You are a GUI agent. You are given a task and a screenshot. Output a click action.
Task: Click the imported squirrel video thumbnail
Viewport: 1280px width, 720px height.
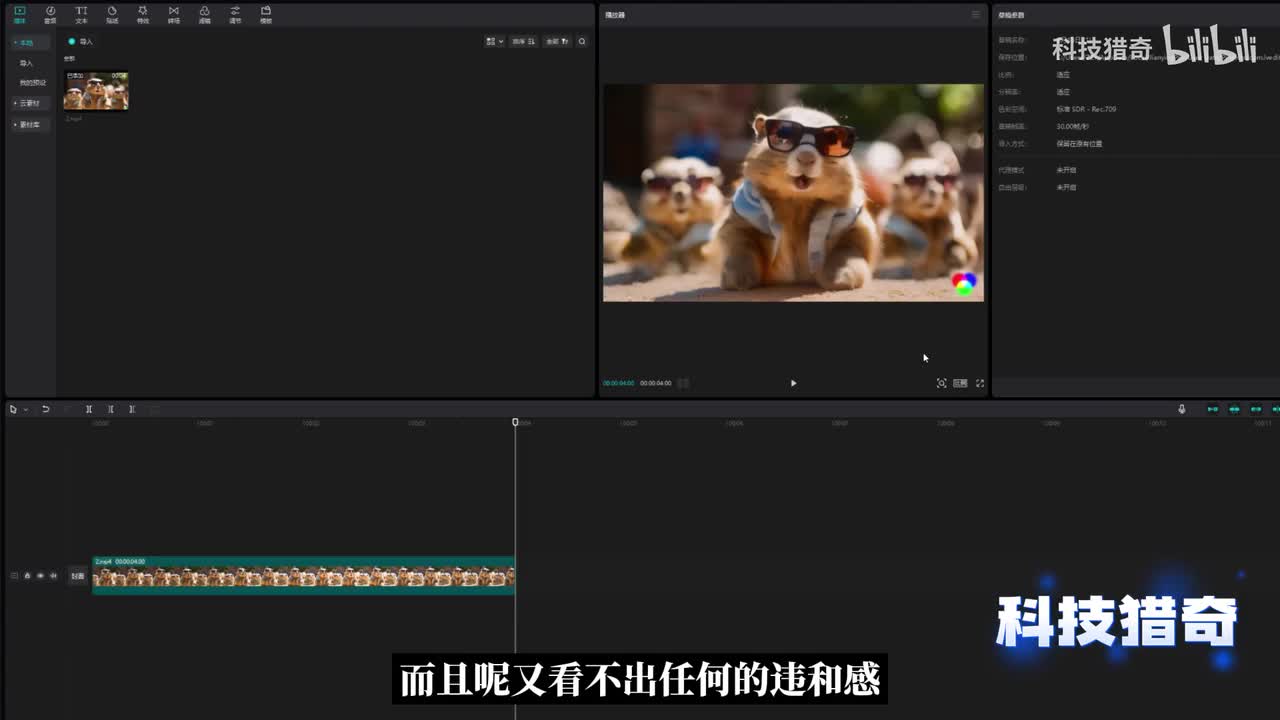pos(96,91)
